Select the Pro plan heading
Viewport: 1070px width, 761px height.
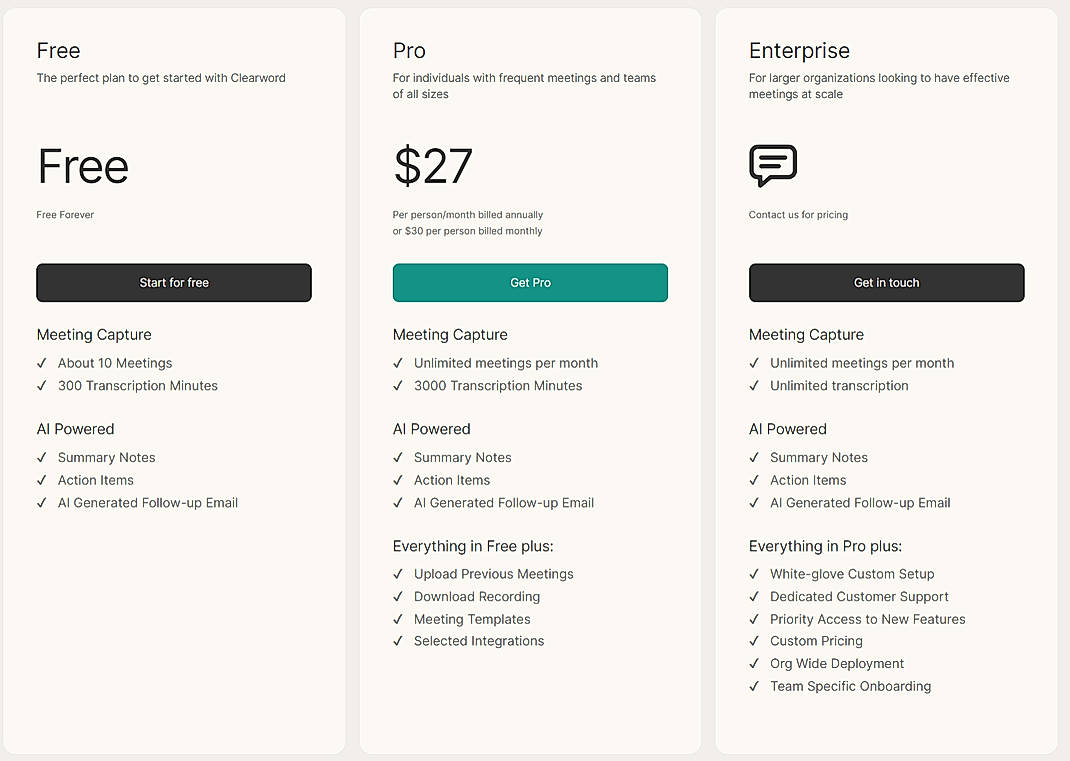coord(408,50)
